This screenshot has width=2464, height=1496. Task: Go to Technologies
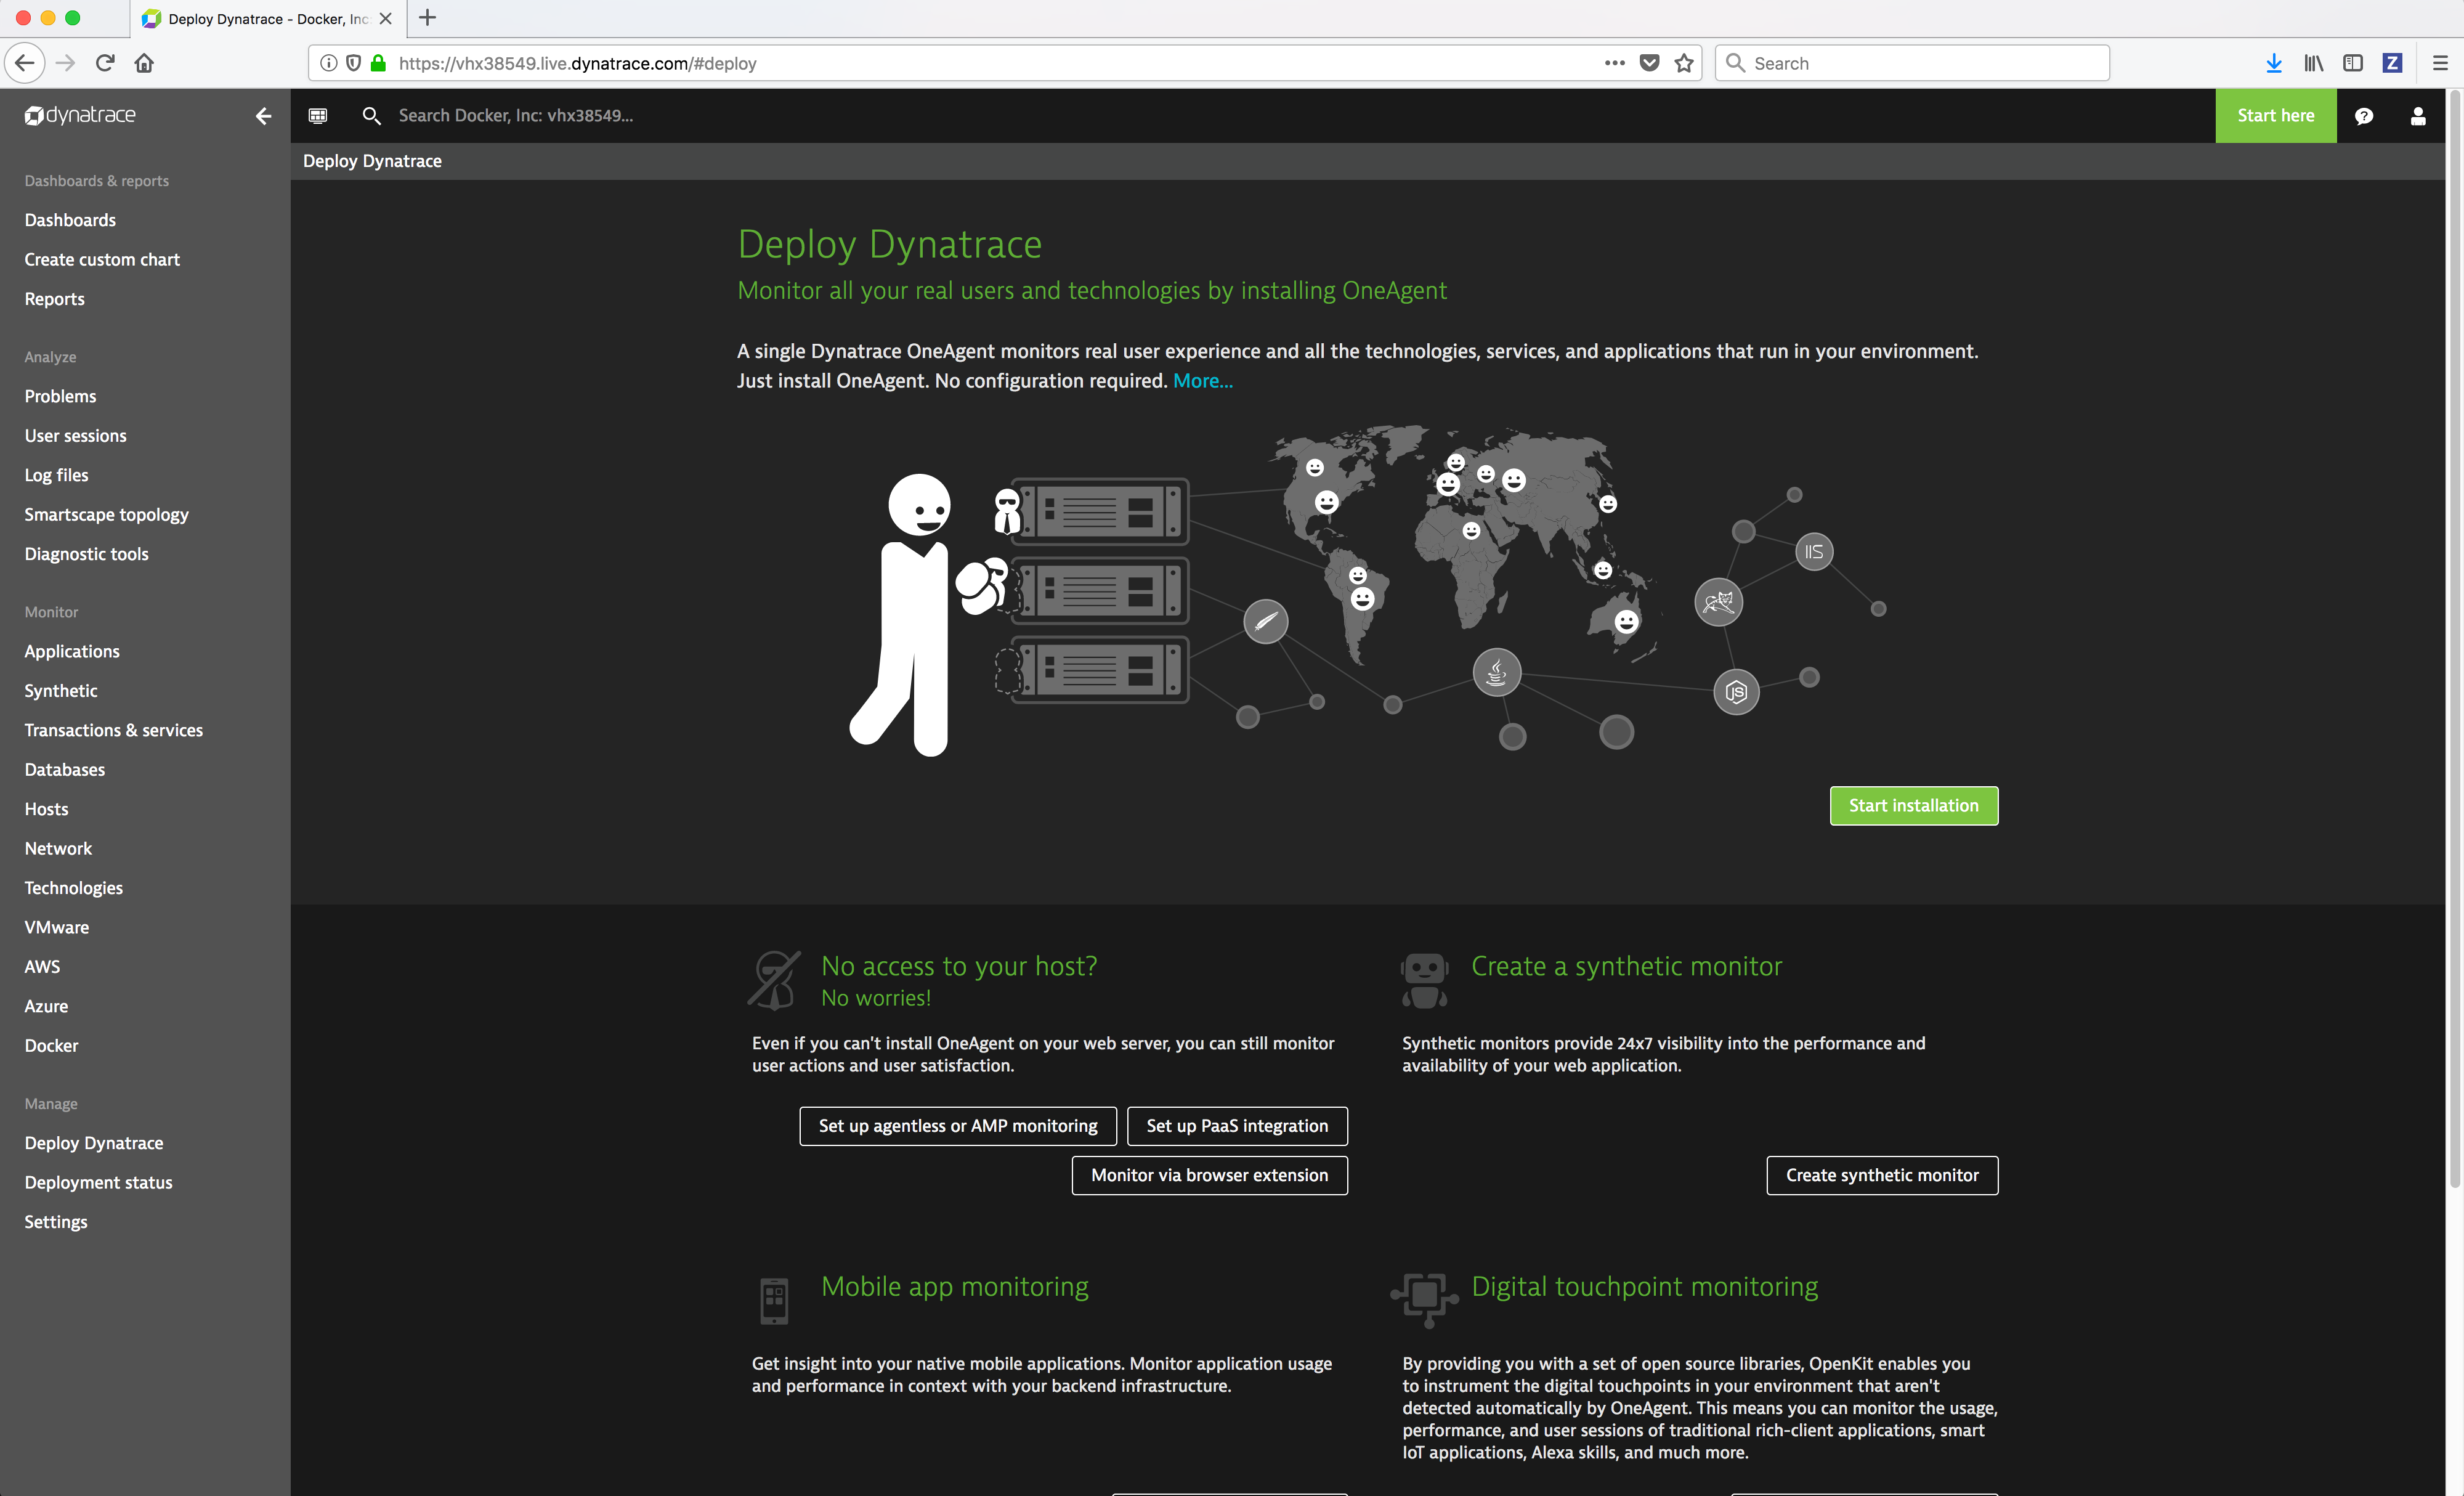(73, 888)
